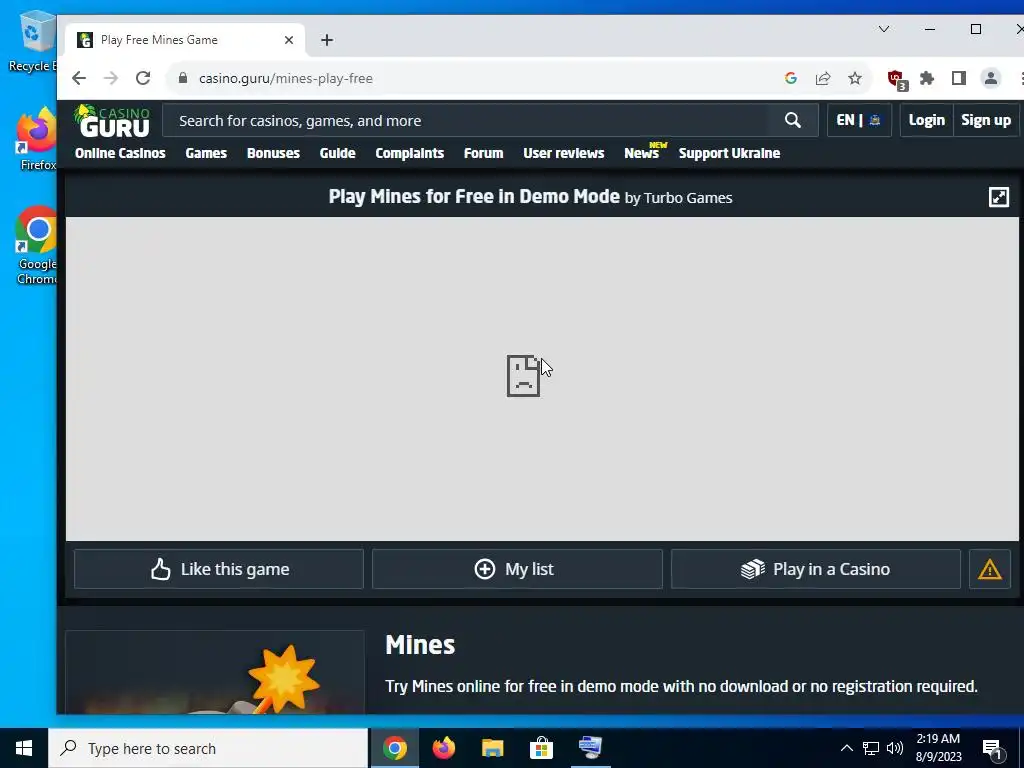Open the EN language selector
1024x768 pixels.
click(859, 120)
